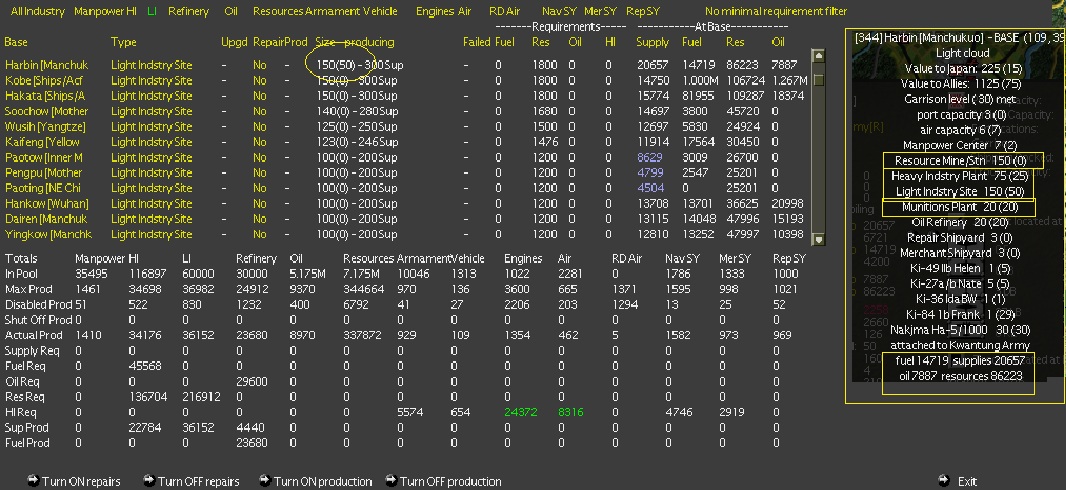The image size is (1066, 490).
Task: Toggle the No minimal requirement filter
Action: tap(776, 12)
